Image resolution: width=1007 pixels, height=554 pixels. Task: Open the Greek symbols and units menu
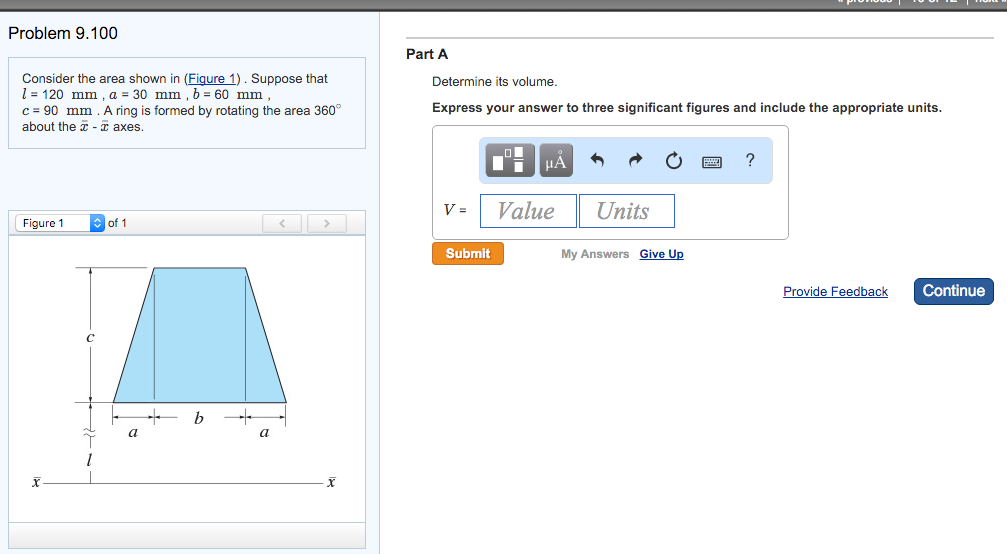(x=556, y=160)
